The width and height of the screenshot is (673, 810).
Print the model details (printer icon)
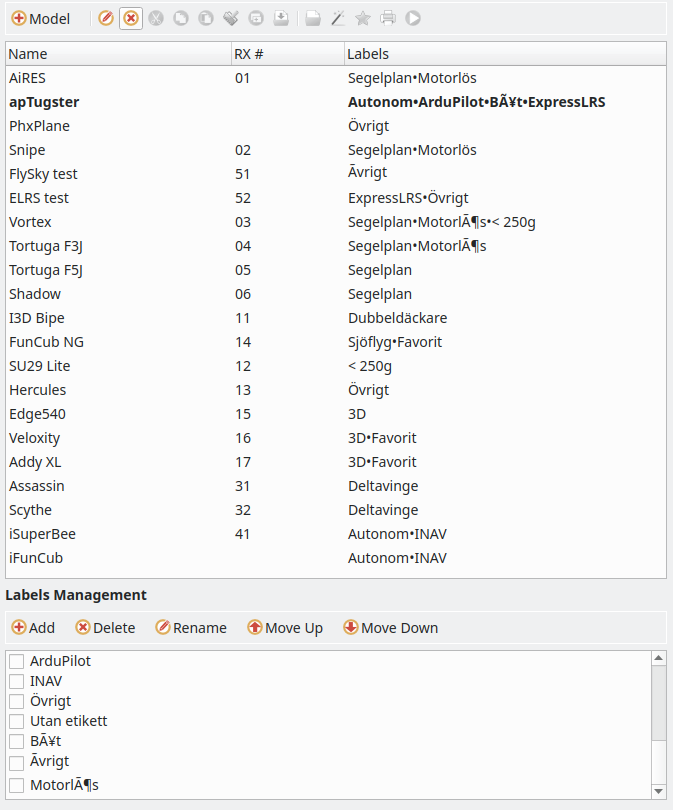pos(387,18)
